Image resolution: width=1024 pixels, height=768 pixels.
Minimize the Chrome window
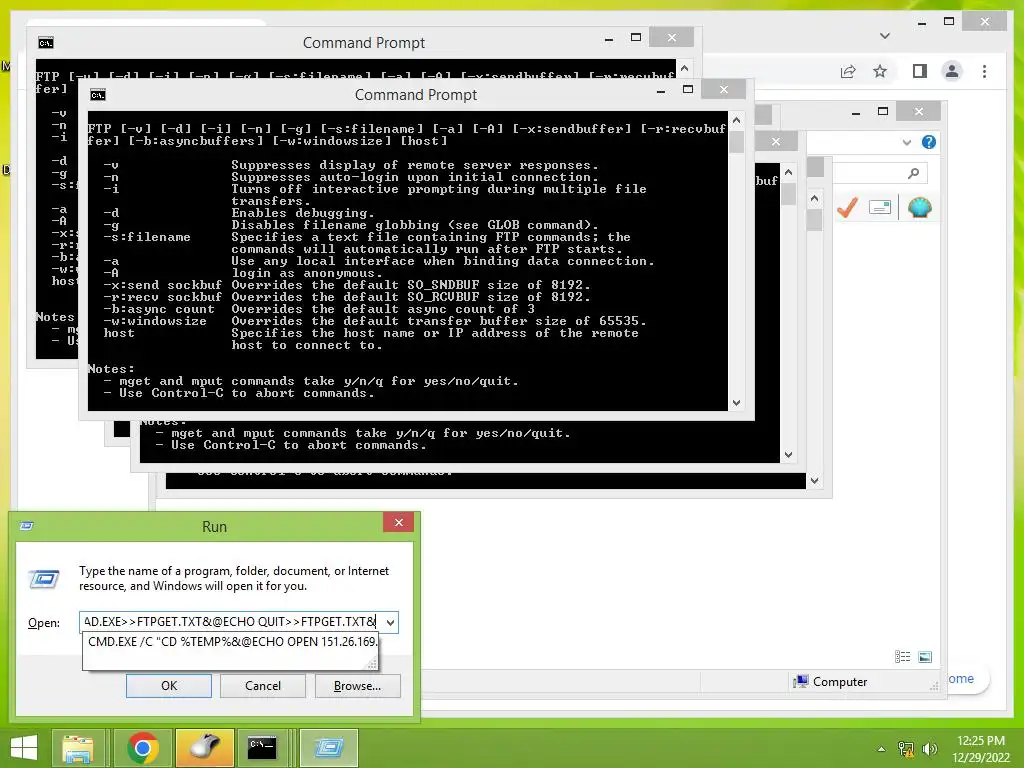click(921, 23)
